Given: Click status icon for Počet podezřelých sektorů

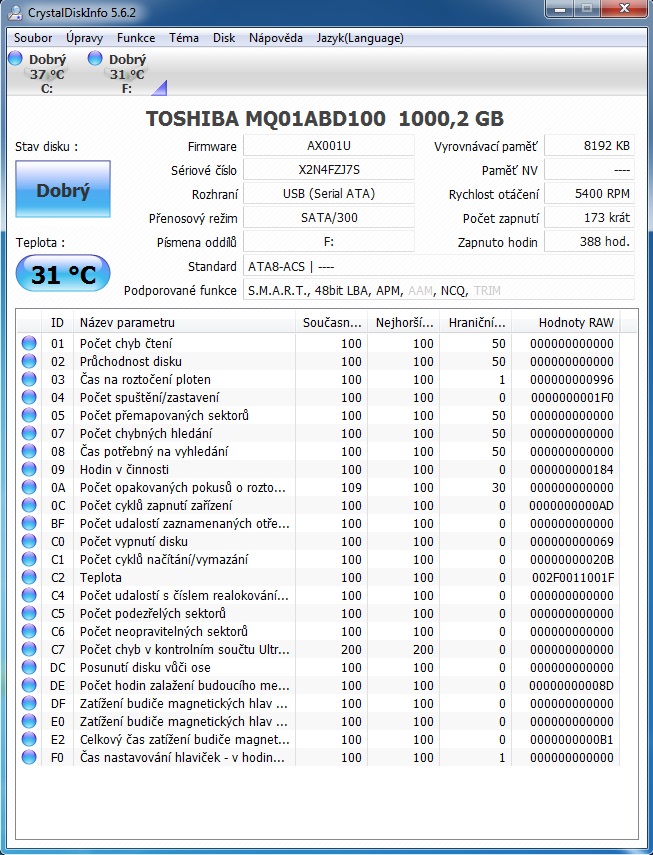Looking at the screenshot, I should (x=29, y=613).
